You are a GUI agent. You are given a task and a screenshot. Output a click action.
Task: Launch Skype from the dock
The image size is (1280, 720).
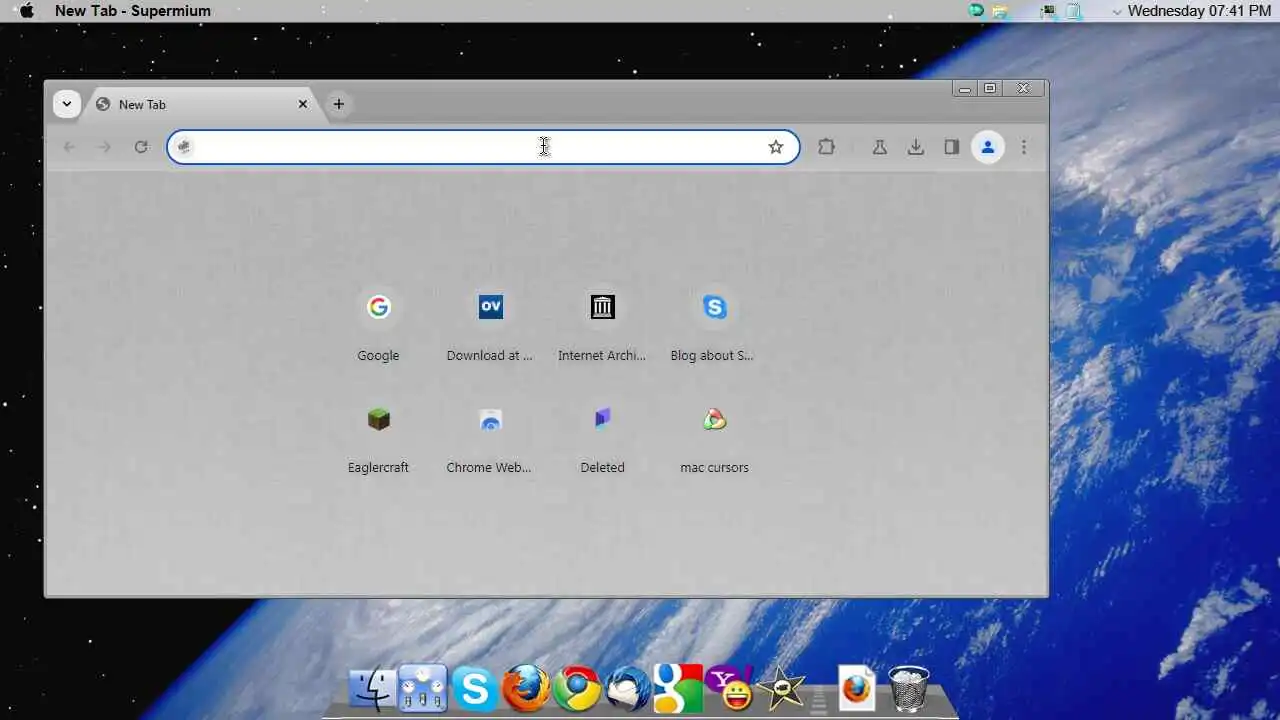(475, 689)
